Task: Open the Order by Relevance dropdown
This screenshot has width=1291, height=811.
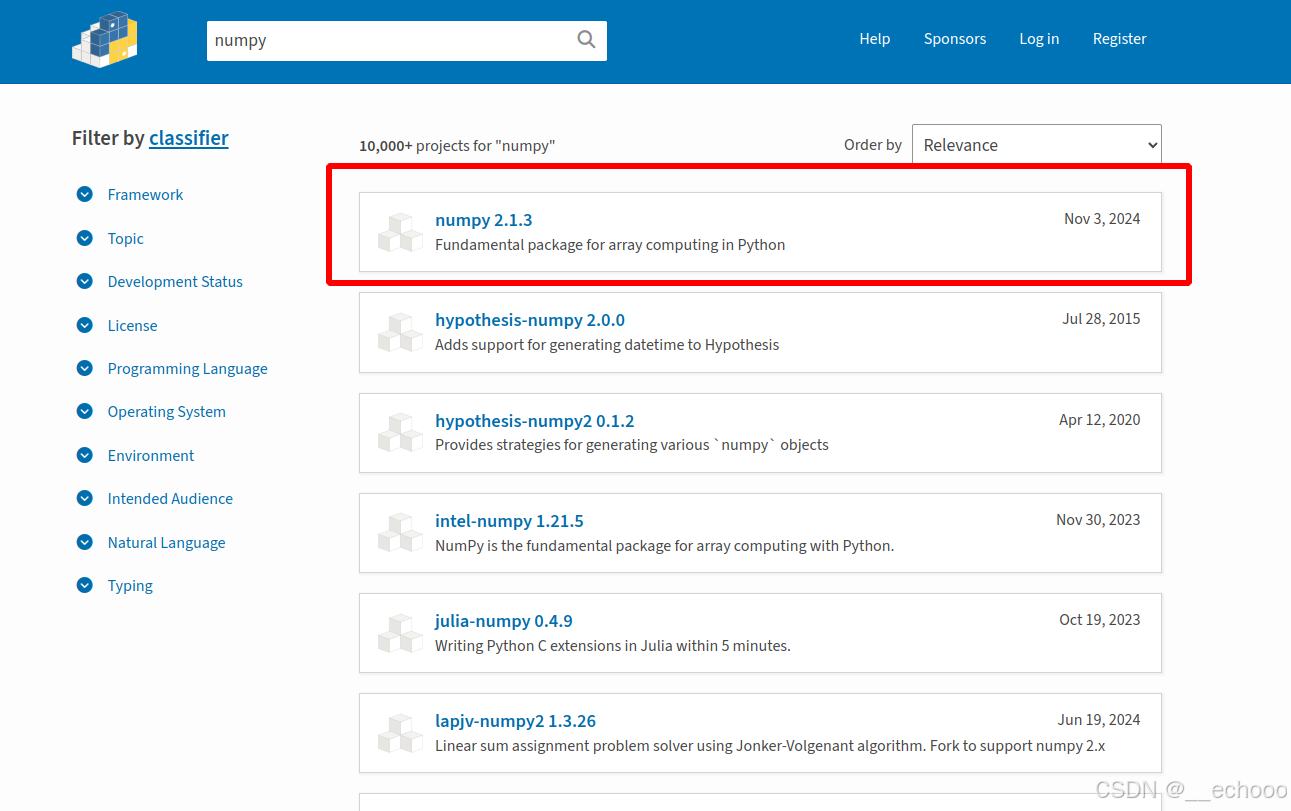Action: [1036, 145]
